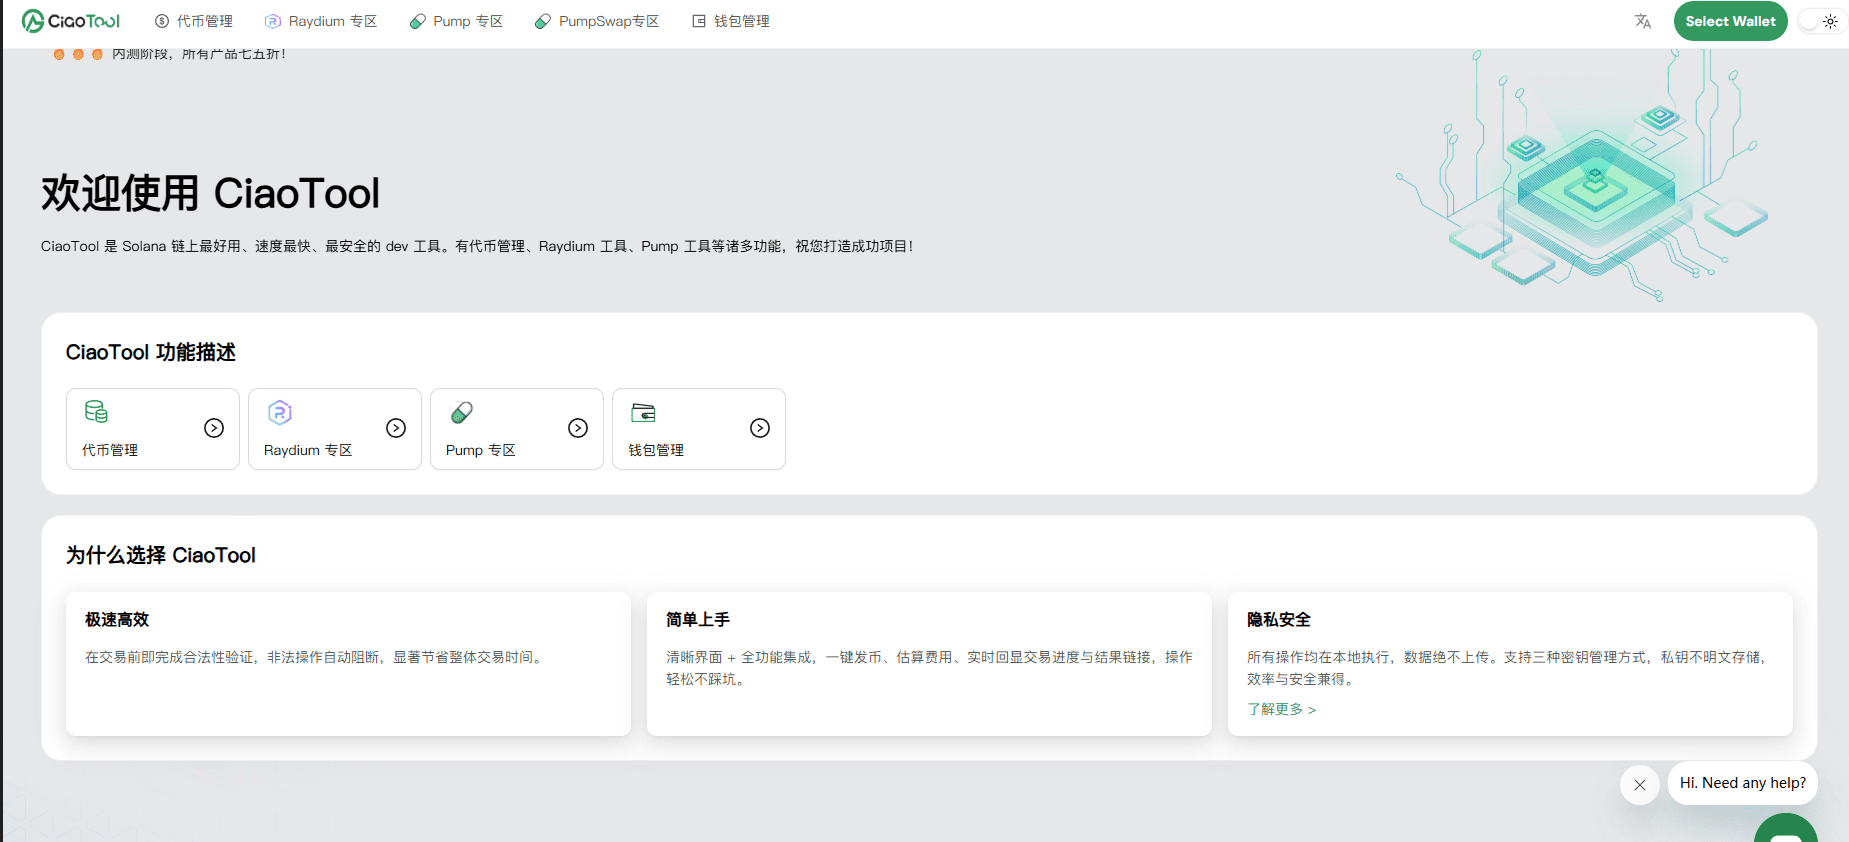Click the 钱包管理 card label
The height and width of the screenshot is (842, 1849).
(x=656, y=450)
